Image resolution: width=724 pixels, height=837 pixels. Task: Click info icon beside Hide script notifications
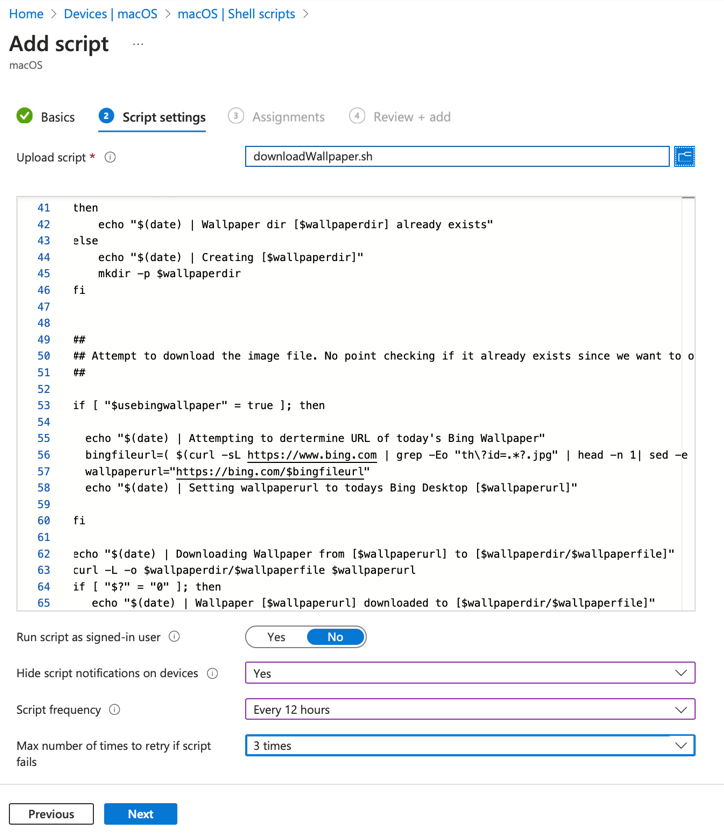point(212,673)
